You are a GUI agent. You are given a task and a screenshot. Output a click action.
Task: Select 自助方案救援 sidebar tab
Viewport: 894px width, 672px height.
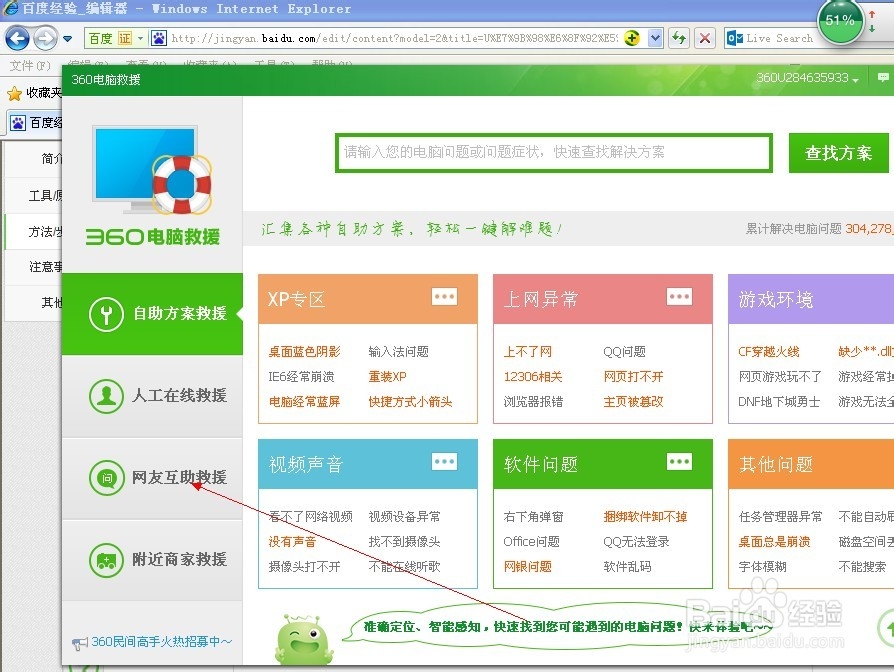point(152,314)
